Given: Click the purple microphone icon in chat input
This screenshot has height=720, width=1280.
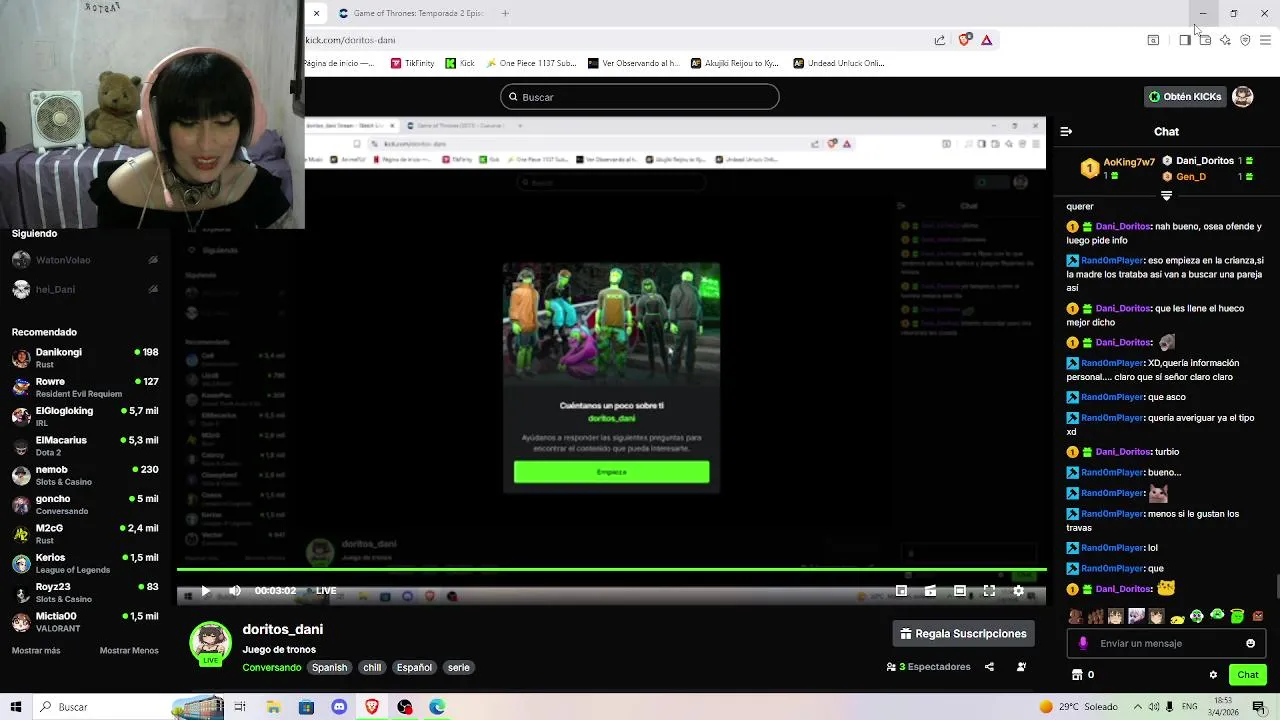Looking at the screenshot, I should pyautogui.click(x=1083, y=644).
